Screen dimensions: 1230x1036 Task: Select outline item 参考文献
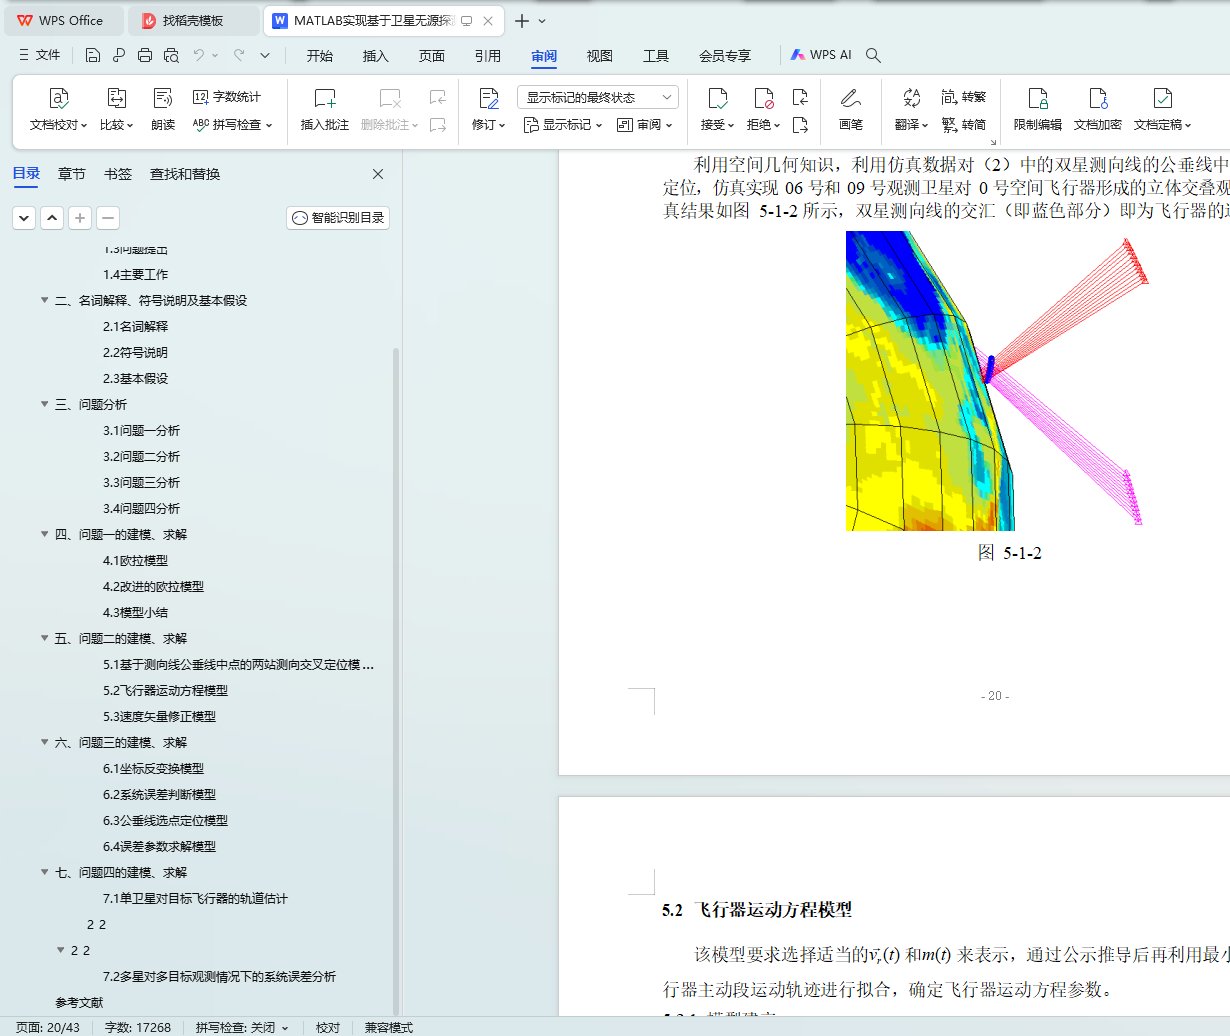pyautogui.click(x=79, y=1002)
